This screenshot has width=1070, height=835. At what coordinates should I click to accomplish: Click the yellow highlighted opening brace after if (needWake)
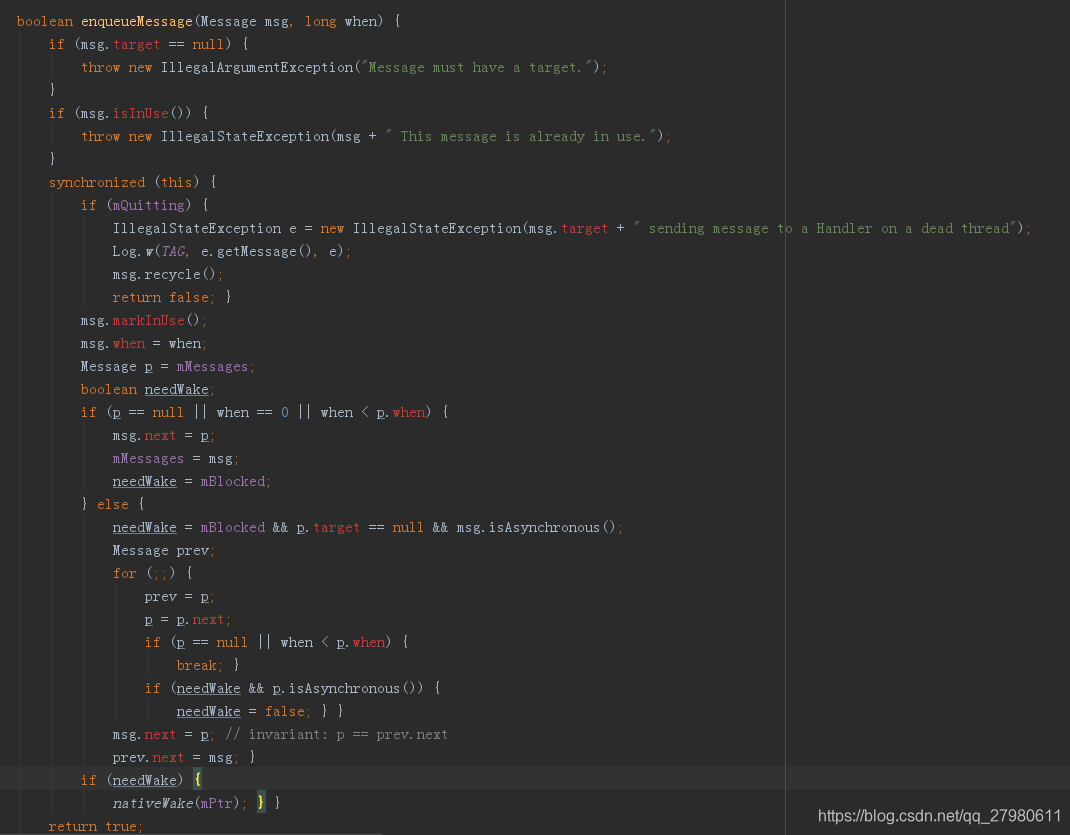click(x=198, y=780)
